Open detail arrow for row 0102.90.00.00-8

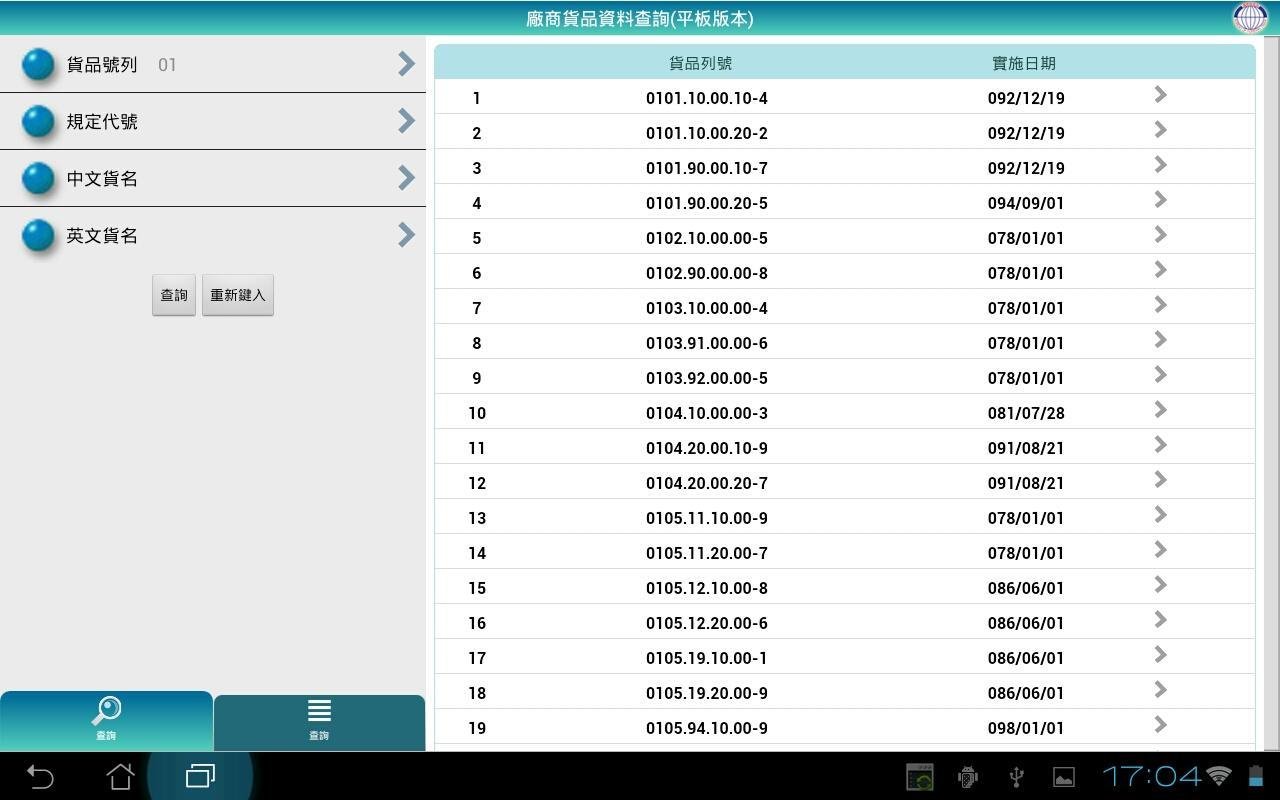click(1160, 269)
